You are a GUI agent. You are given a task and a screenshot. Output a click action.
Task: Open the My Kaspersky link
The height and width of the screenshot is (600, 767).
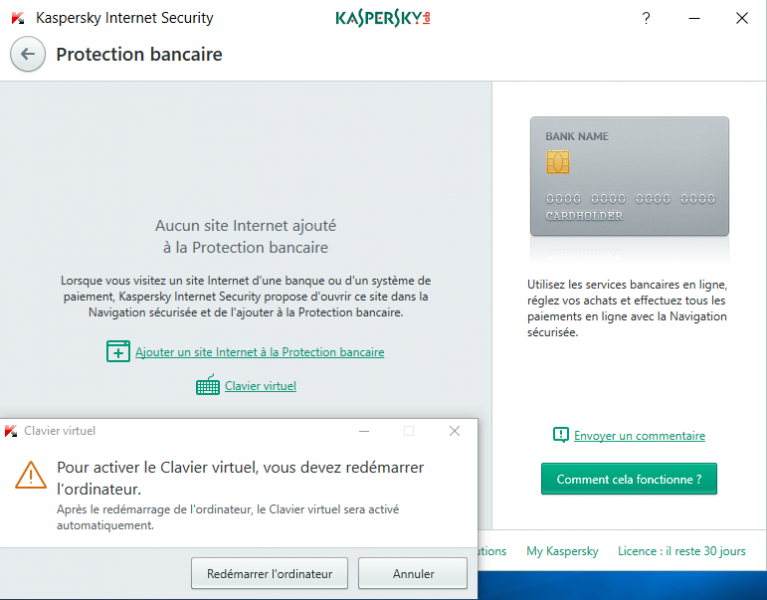[562, 551]
